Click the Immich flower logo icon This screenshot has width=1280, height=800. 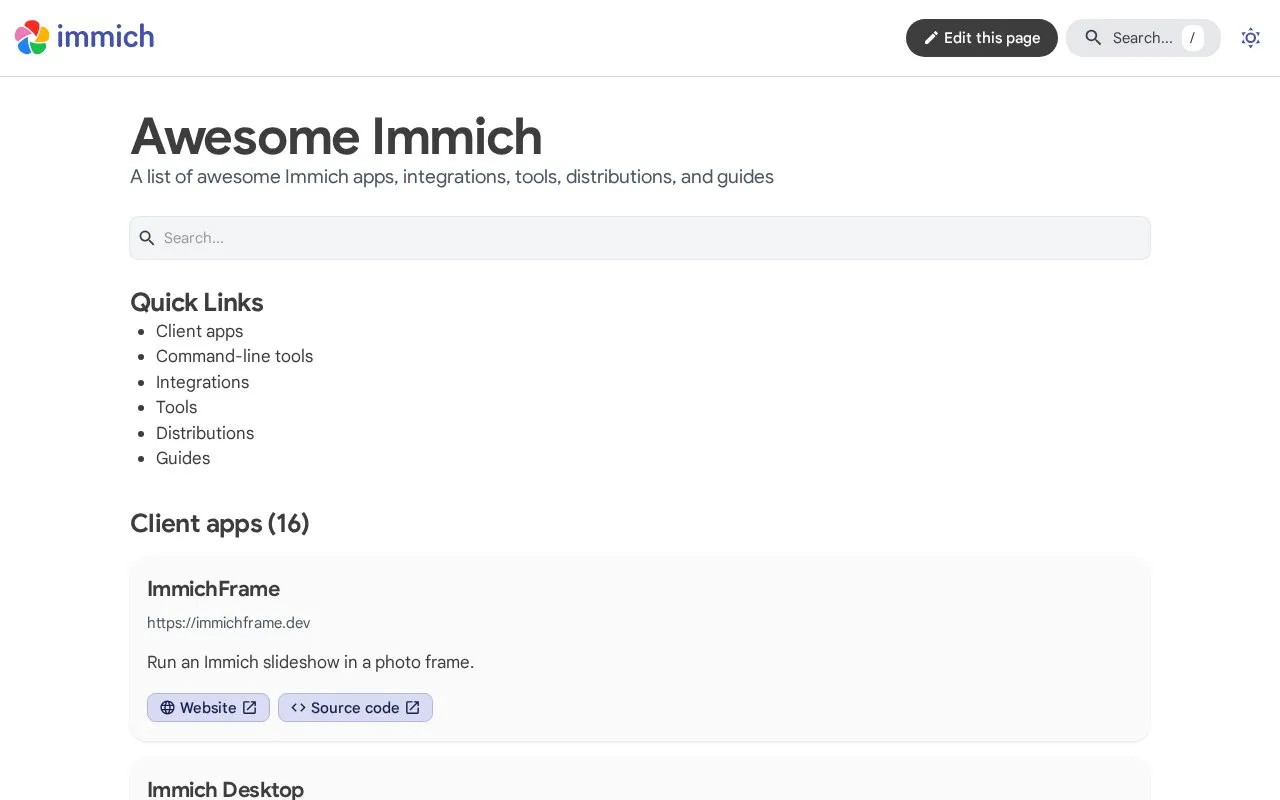[32, 38]
